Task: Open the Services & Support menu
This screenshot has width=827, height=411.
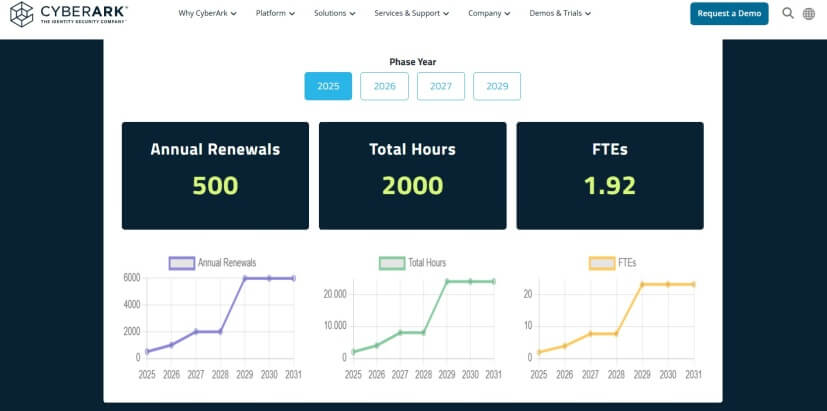Action: coord(411,14)
